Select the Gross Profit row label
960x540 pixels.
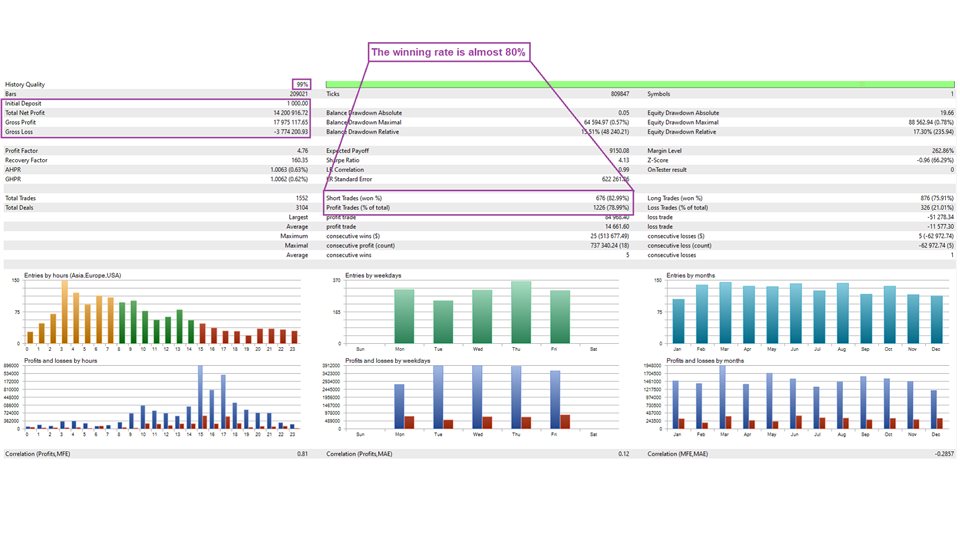(x=20, y=122)
